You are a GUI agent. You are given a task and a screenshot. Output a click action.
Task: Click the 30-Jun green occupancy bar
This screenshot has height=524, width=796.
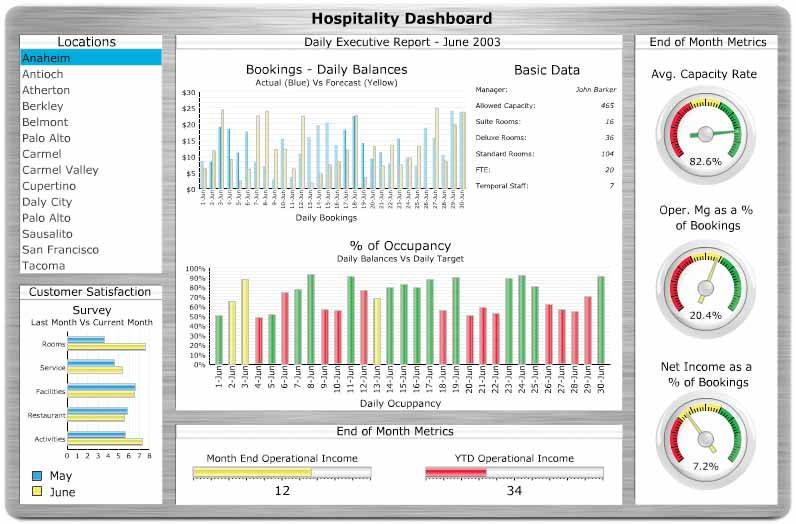(601, 320)
